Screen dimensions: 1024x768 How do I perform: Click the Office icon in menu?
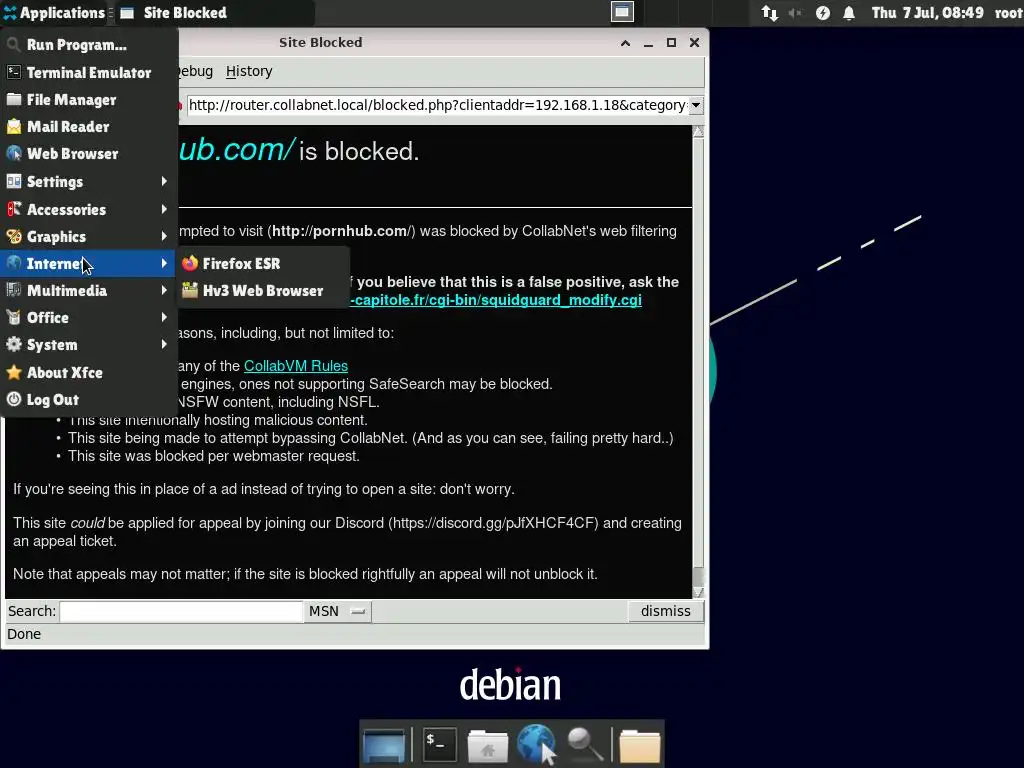14,317
